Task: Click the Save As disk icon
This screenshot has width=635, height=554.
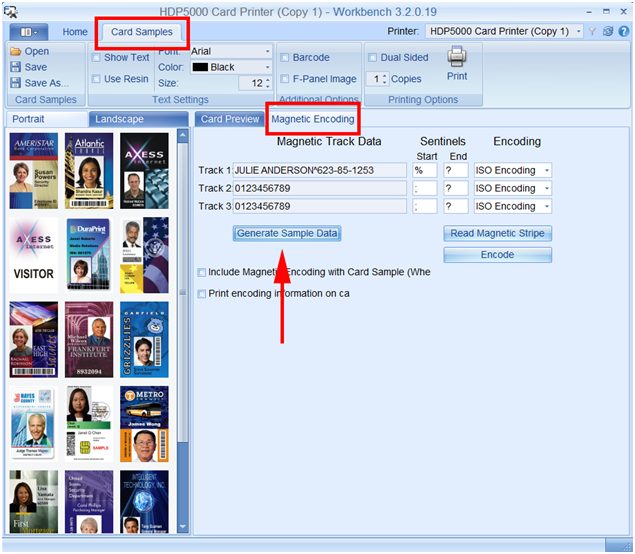Action: [x=14, y=84]
